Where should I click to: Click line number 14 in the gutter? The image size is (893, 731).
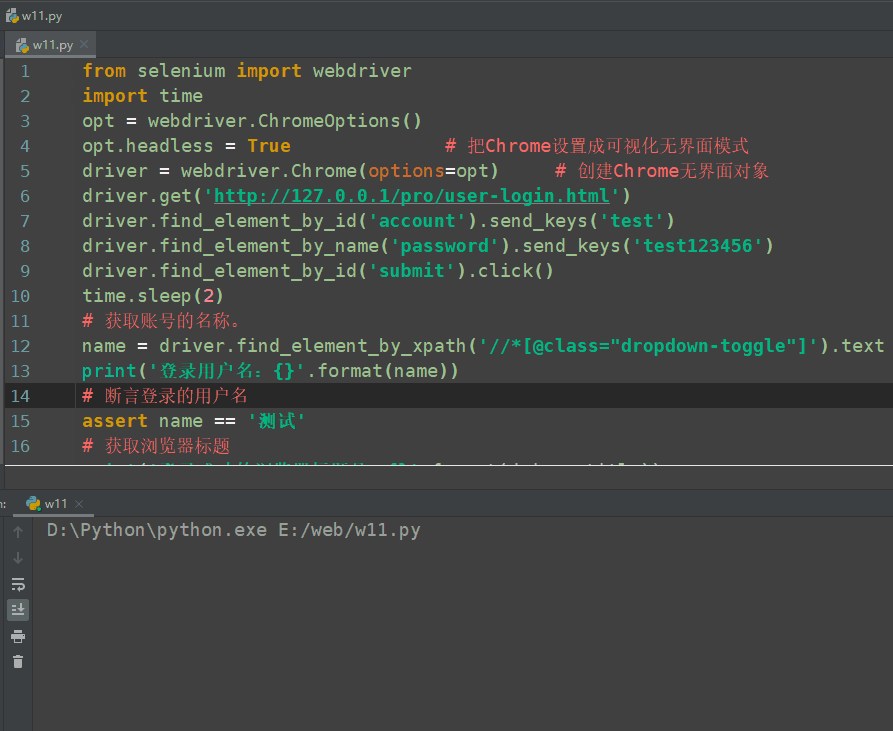click(20, 396)
